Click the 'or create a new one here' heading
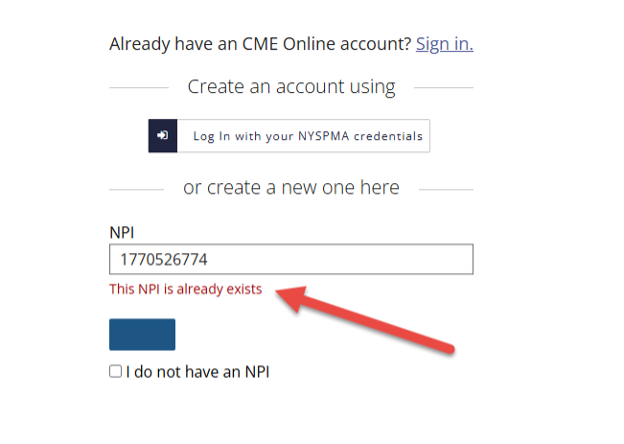The width and height of the screenshot is (624, 444). point(291,187)
